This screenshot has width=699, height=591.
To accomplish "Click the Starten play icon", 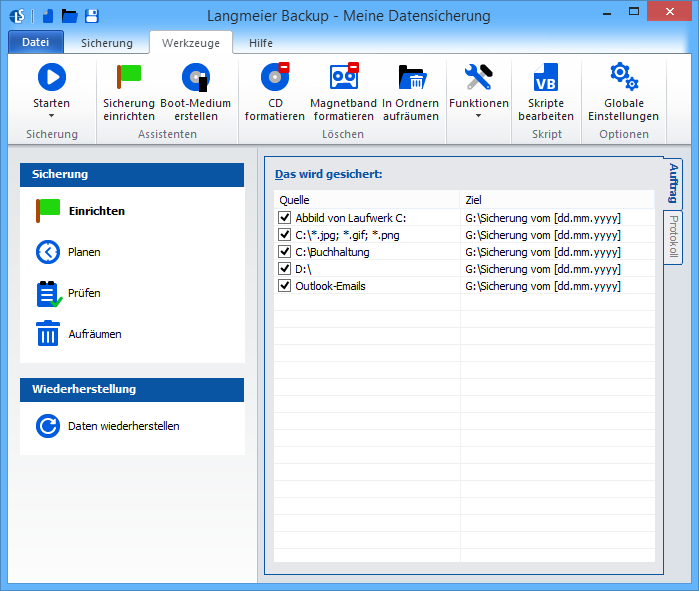I will tap(52, 77).
